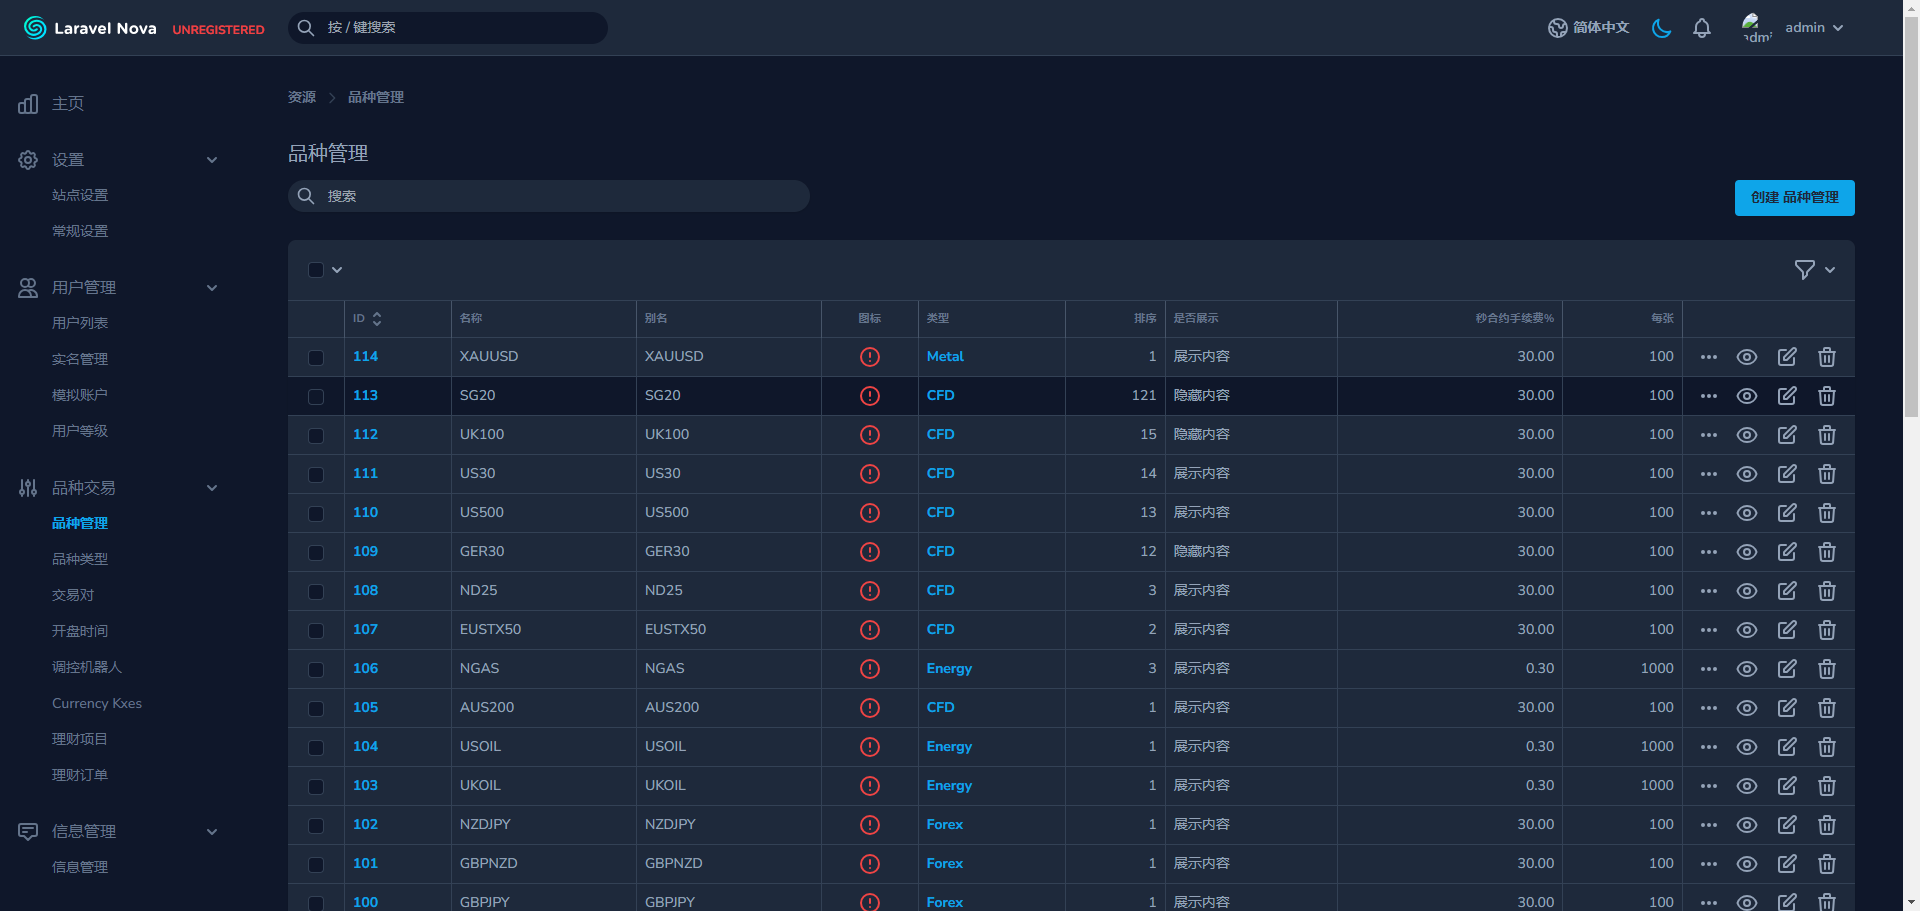Click the 创建 品种管理 button
The image size is (1920, 911).
pyautogui.click(x=1794, y=198)
